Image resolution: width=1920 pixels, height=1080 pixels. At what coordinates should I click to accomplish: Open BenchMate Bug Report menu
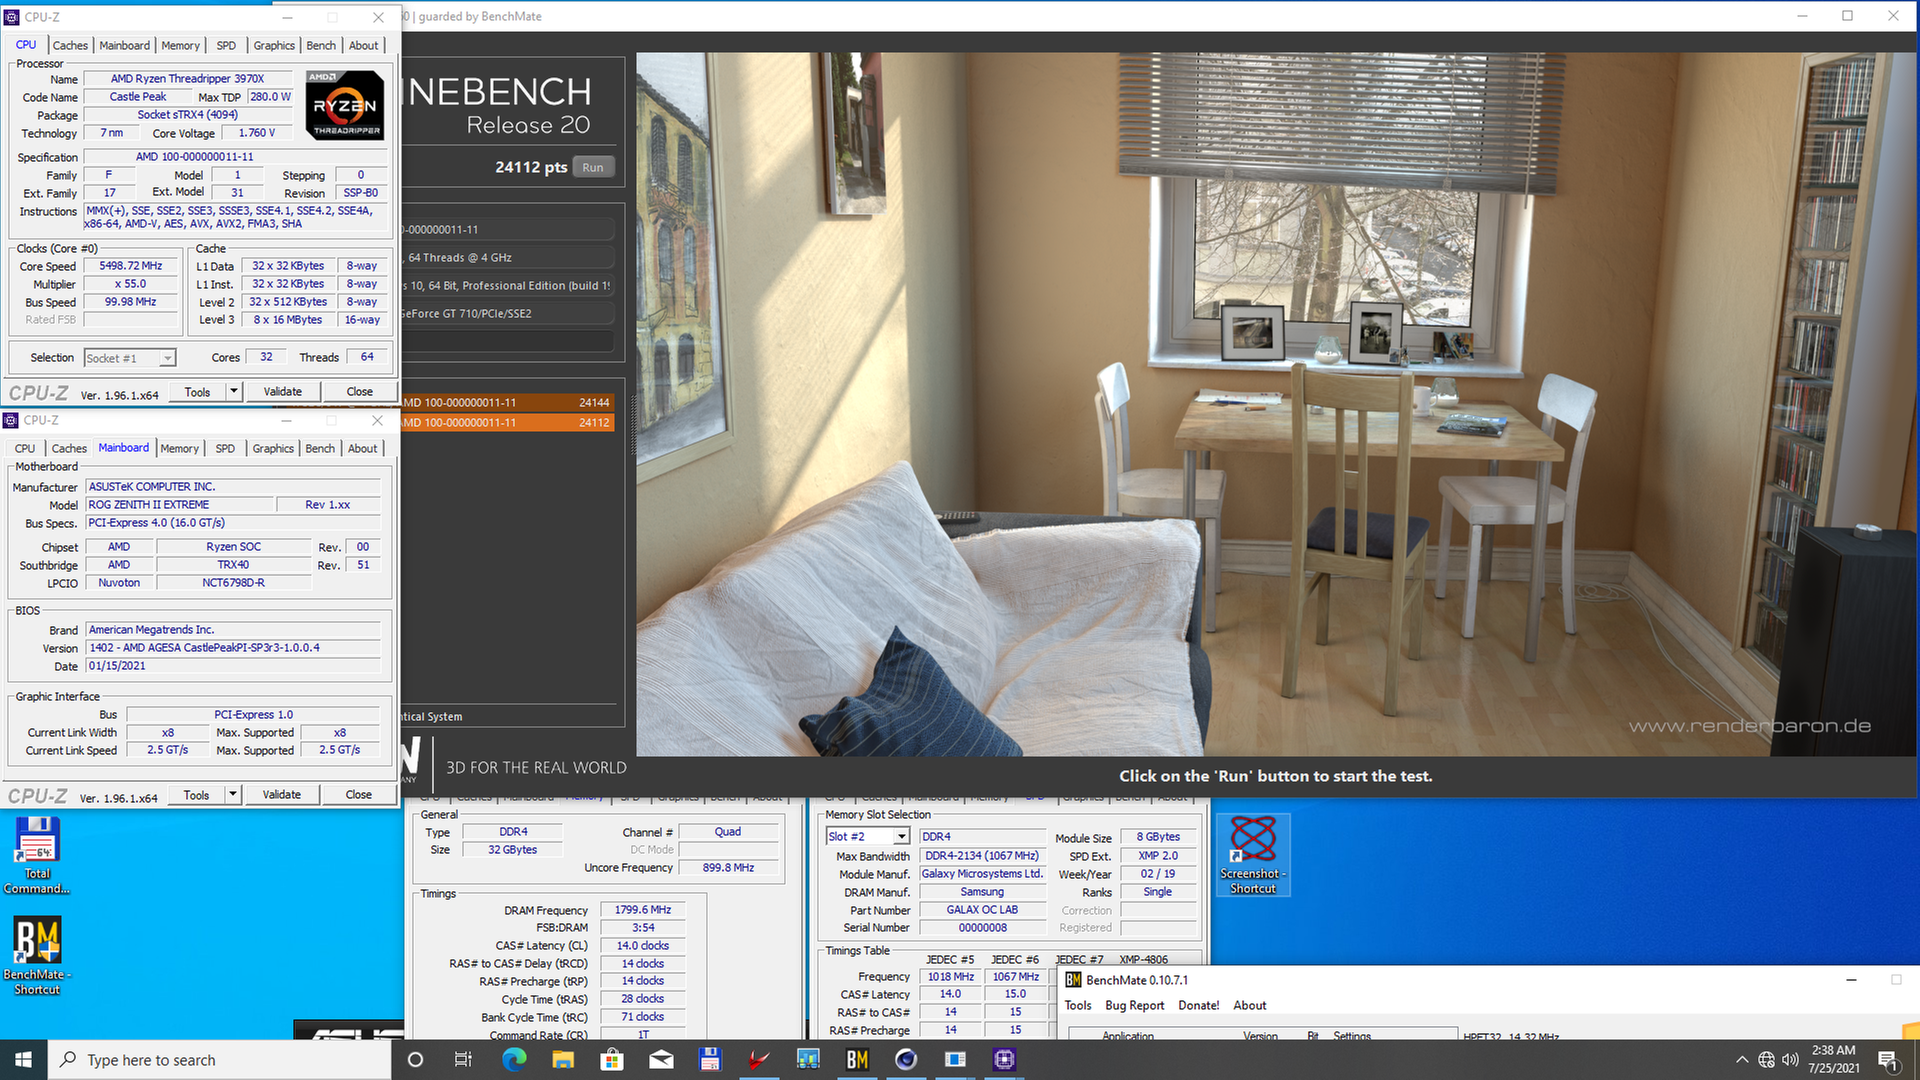pos(1135,1006)
